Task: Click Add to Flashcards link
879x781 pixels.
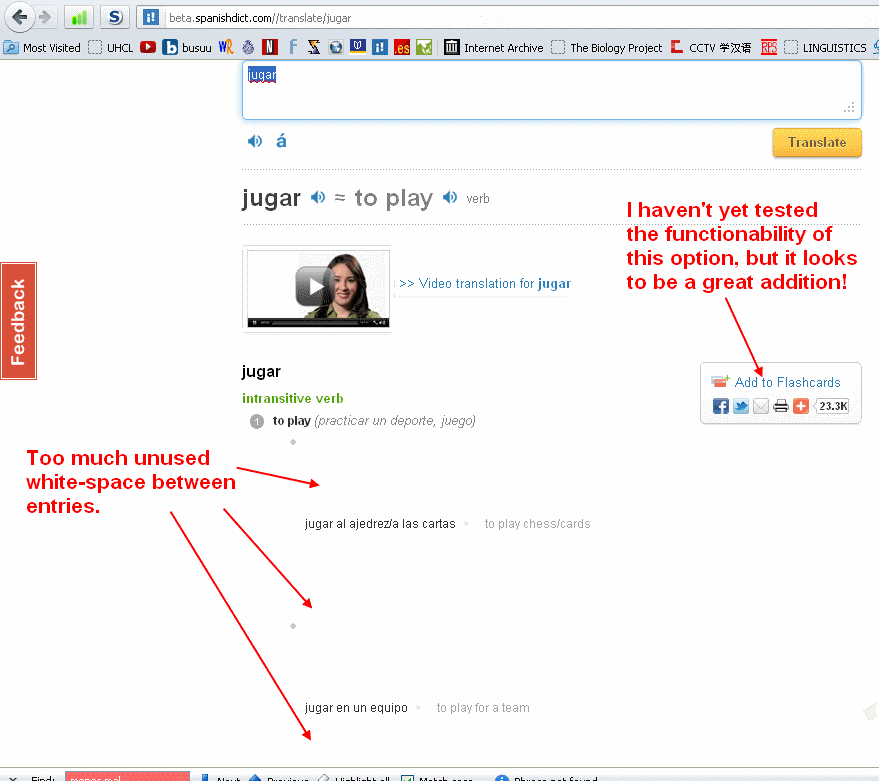Action: tap(787, 382)
